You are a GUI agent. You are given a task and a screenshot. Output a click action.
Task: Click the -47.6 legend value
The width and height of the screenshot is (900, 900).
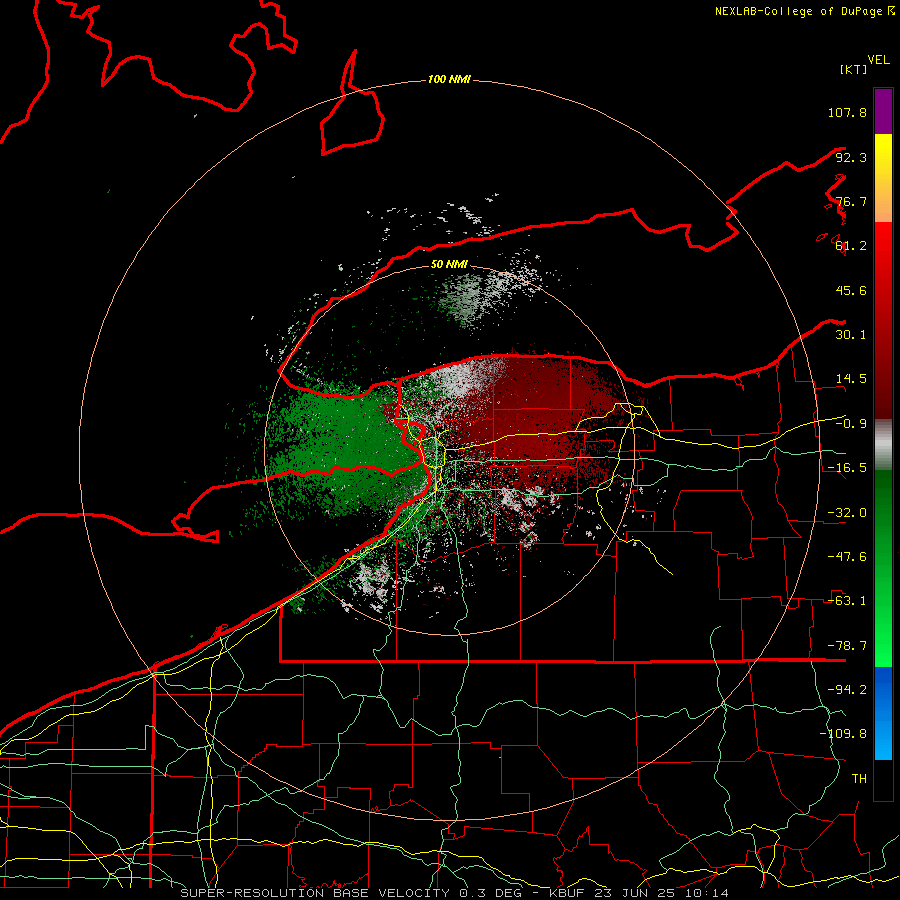[847, 557]
